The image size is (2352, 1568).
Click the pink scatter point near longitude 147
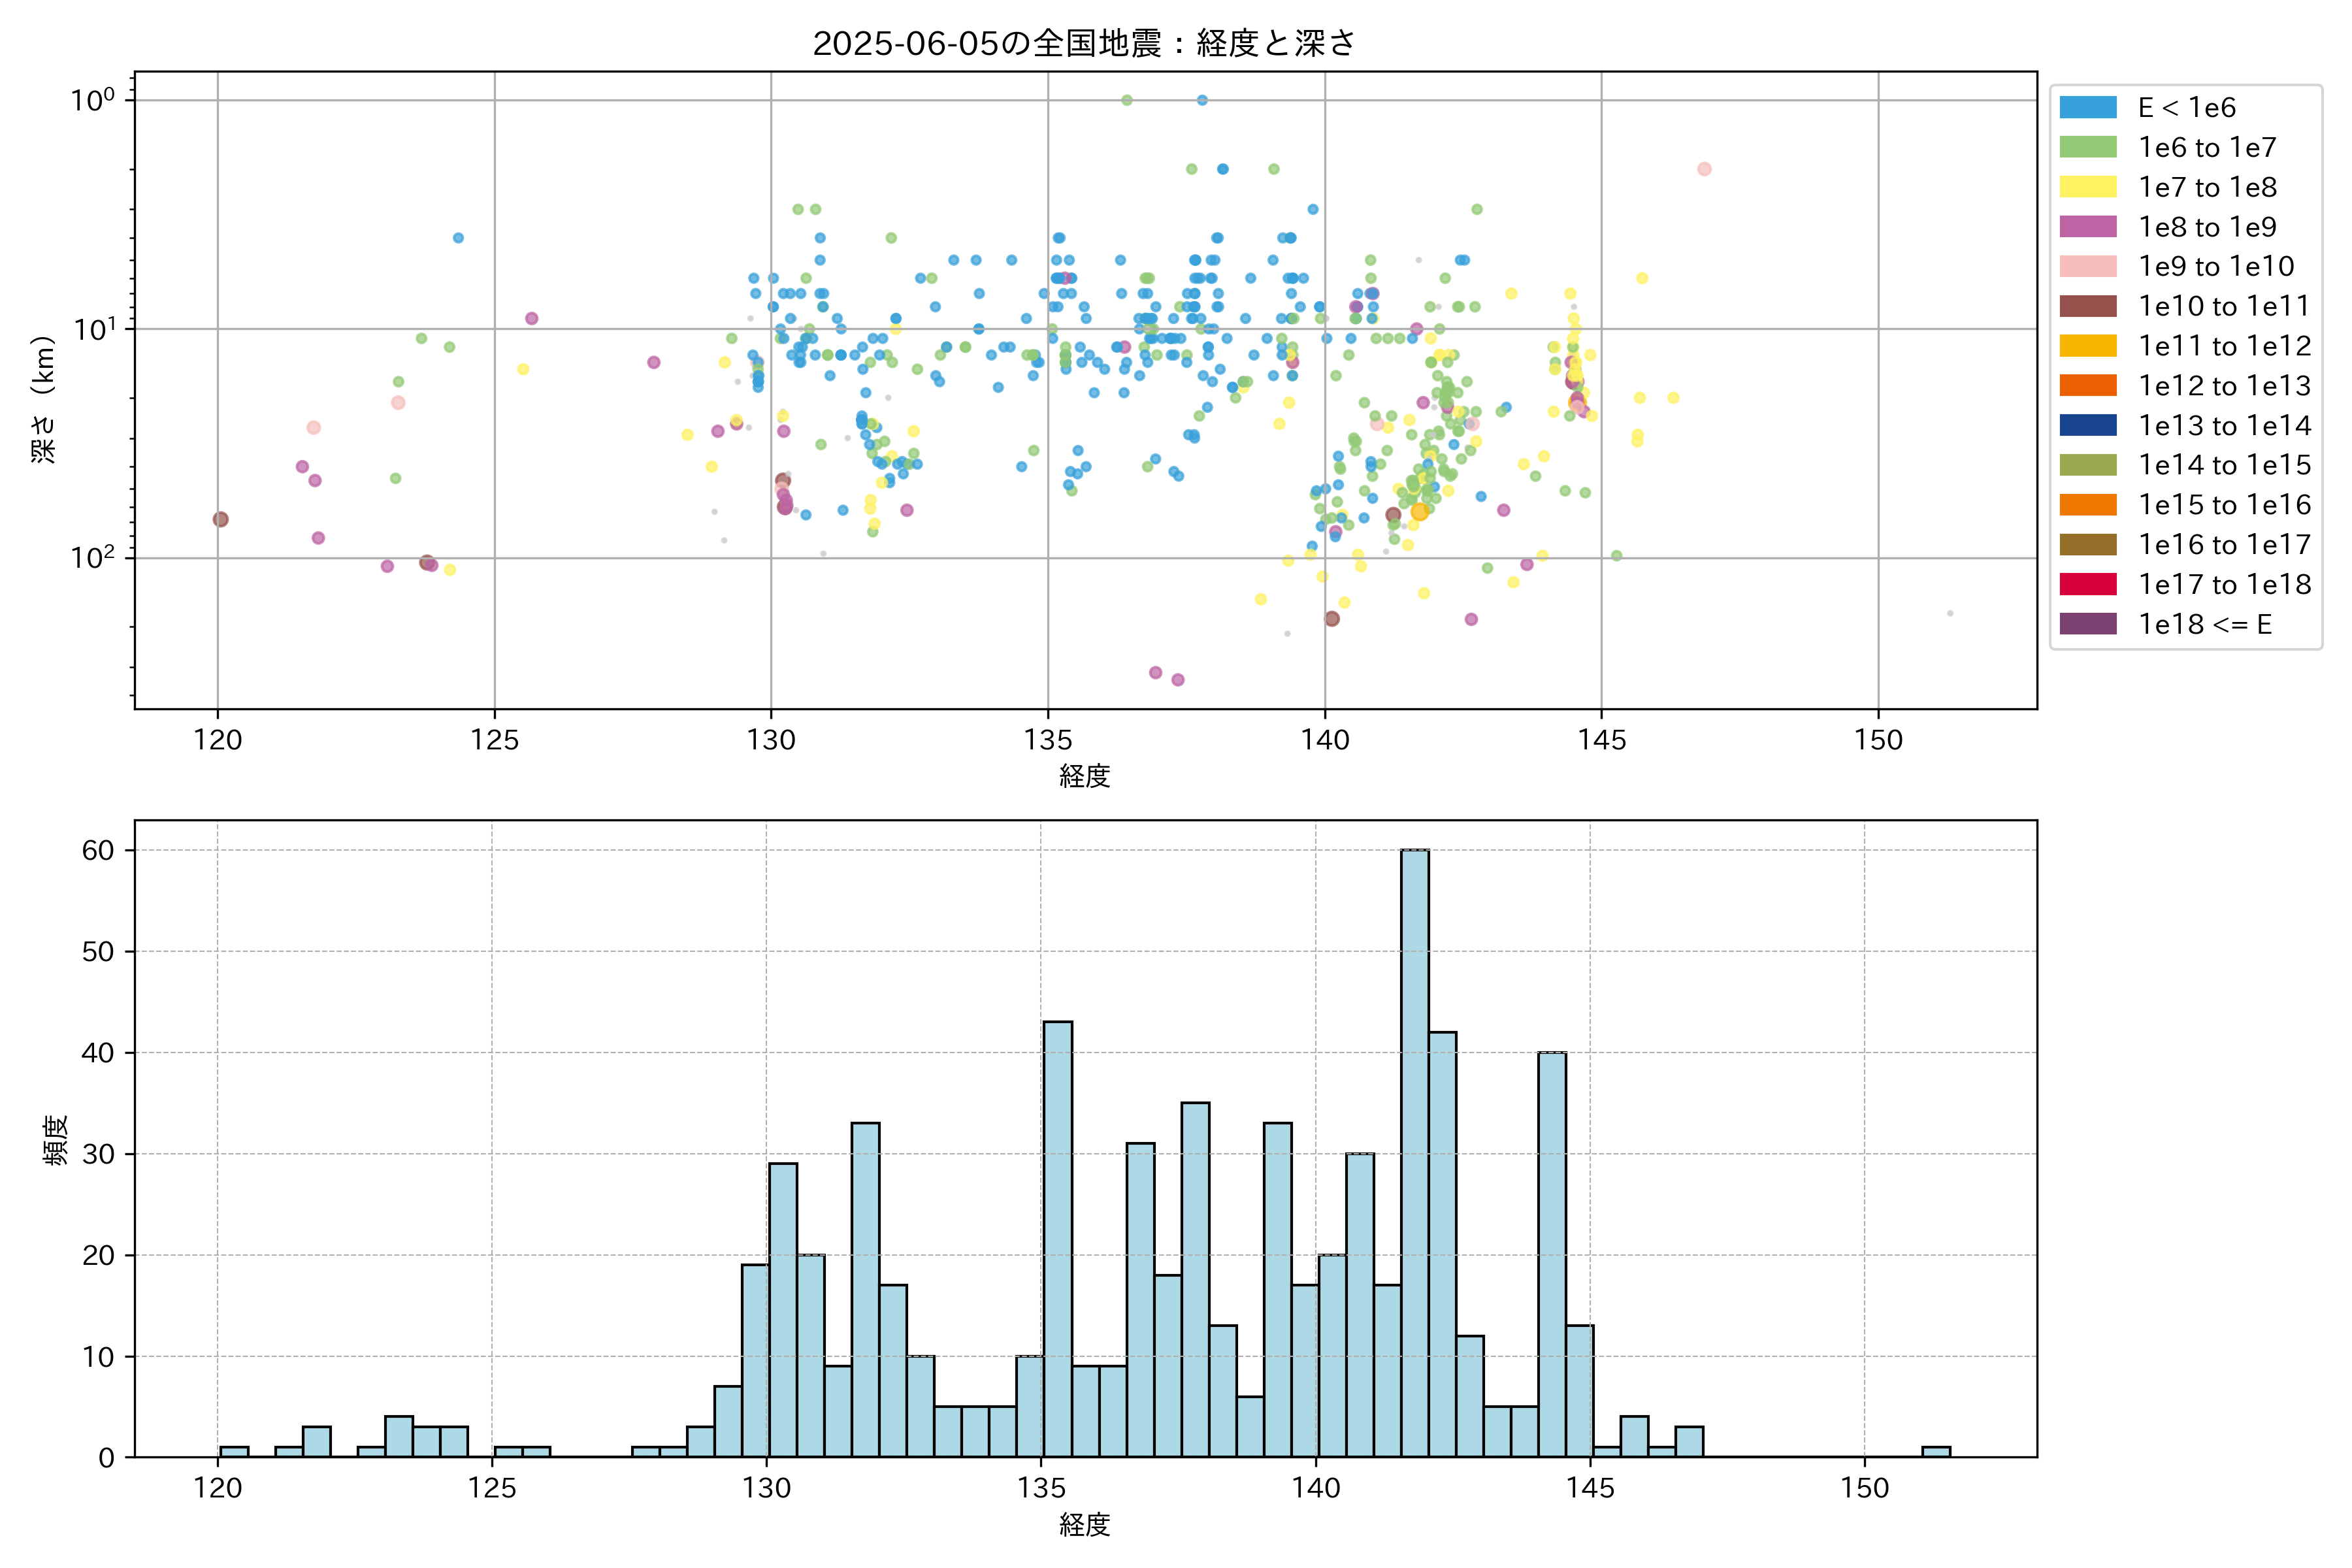click(x=1704, y=169)
